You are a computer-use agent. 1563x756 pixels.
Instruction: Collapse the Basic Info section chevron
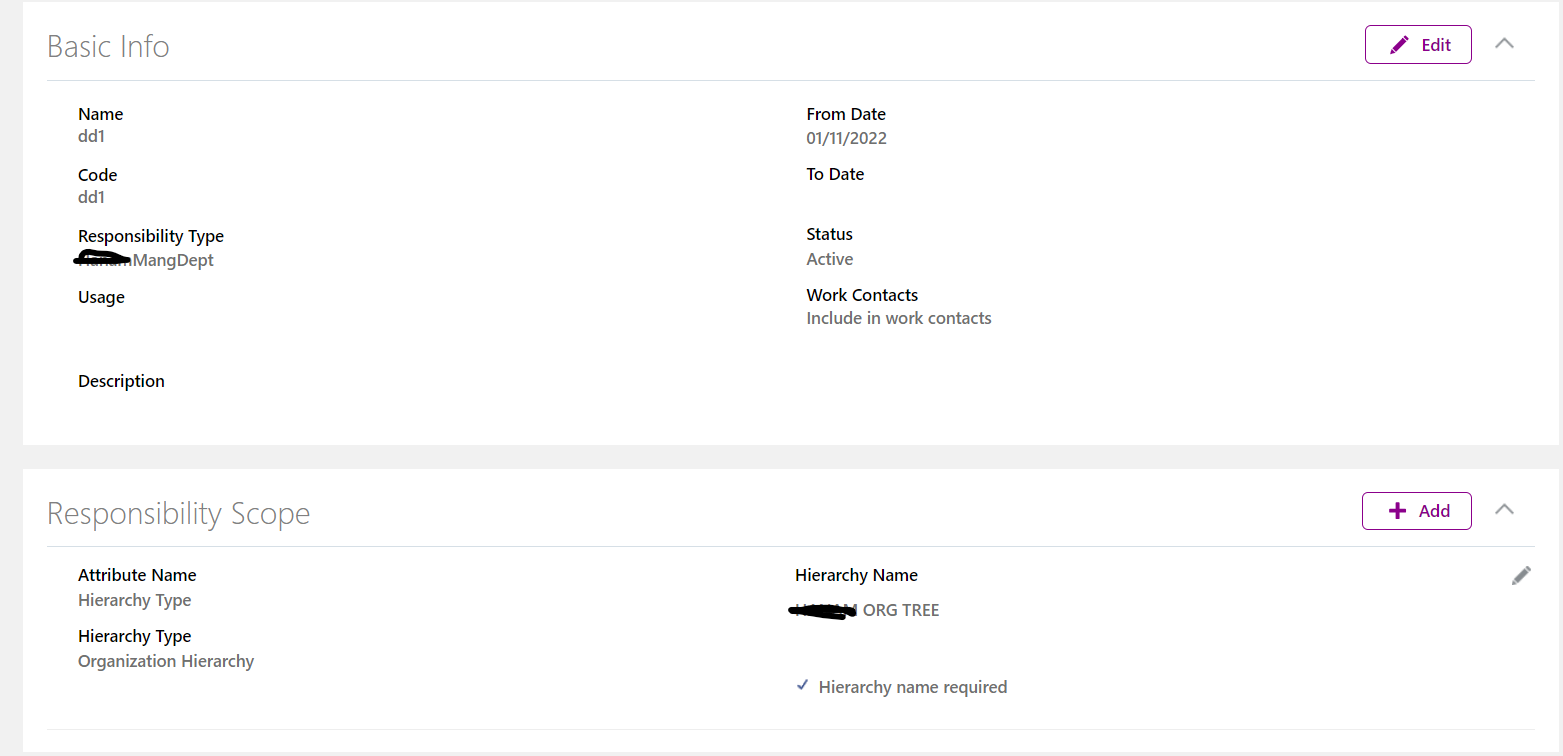(x=1504, y=44)
